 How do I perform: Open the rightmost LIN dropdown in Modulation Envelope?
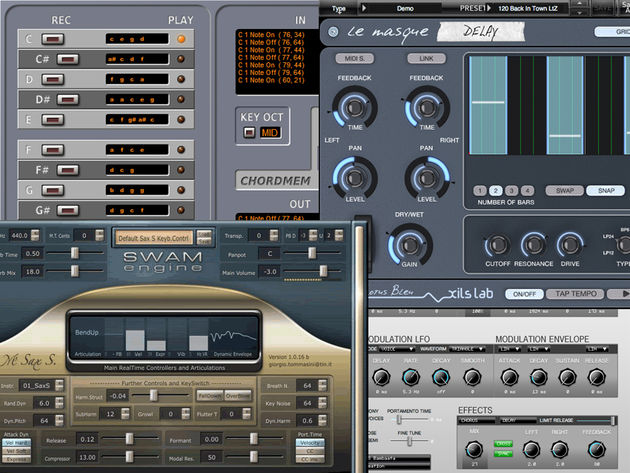pyautogui.click(x=597, y=349)
